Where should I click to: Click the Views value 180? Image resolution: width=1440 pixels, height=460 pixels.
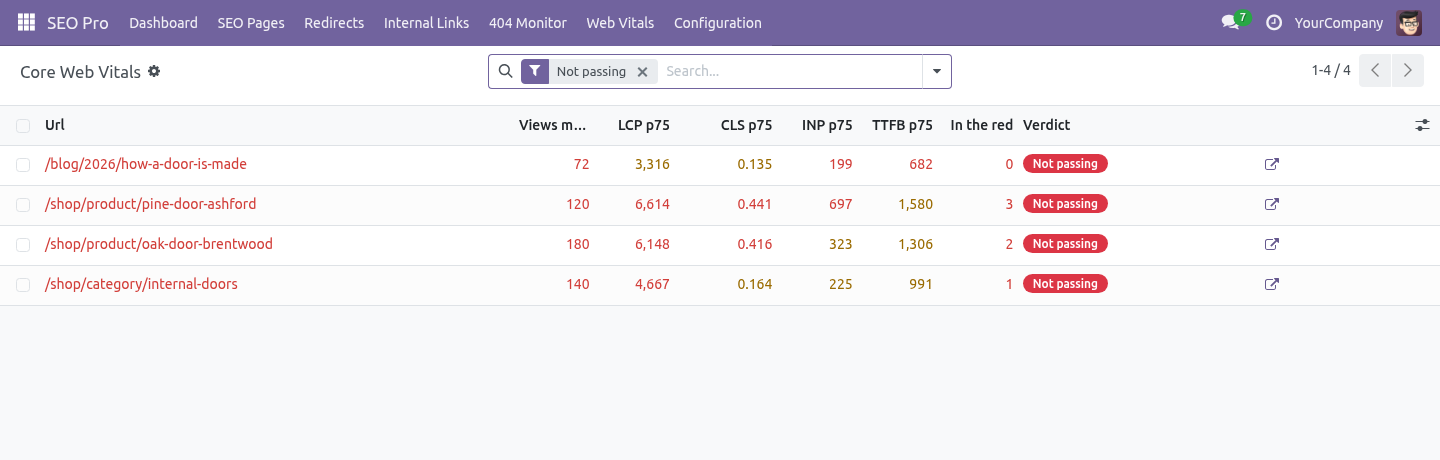578,244
